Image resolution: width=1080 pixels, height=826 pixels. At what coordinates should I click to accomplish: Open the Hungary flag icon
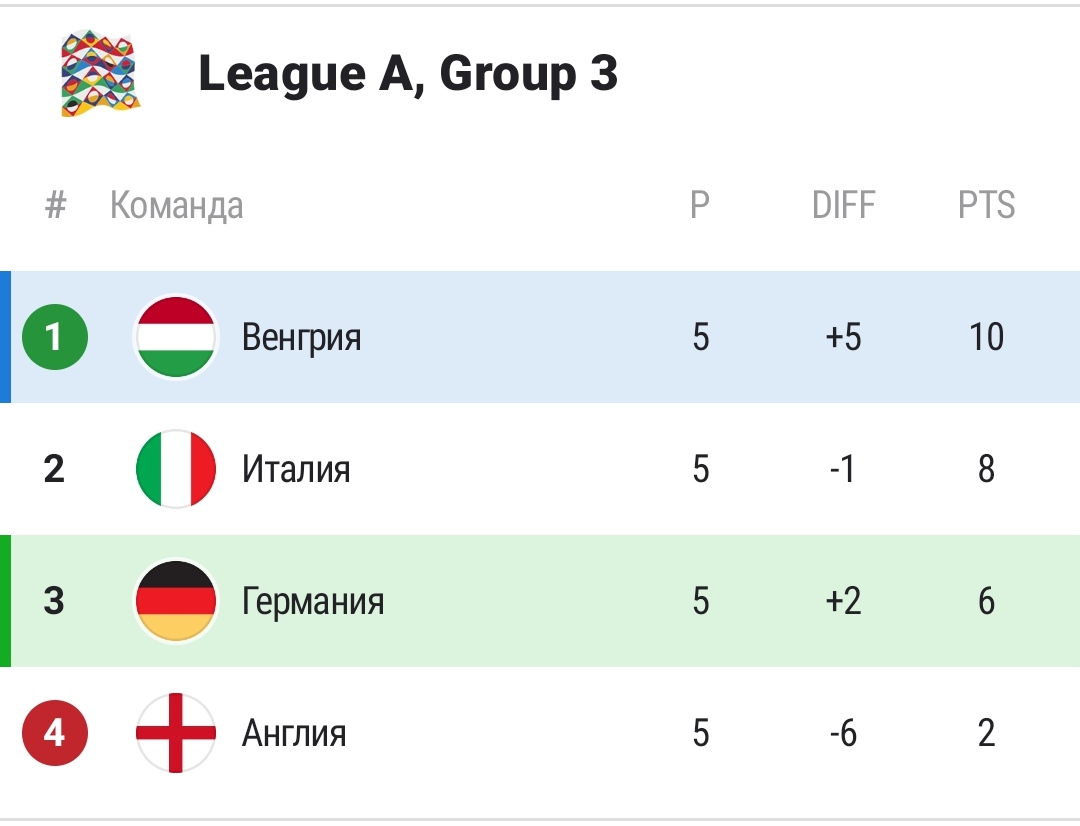[x=176, y=337]
